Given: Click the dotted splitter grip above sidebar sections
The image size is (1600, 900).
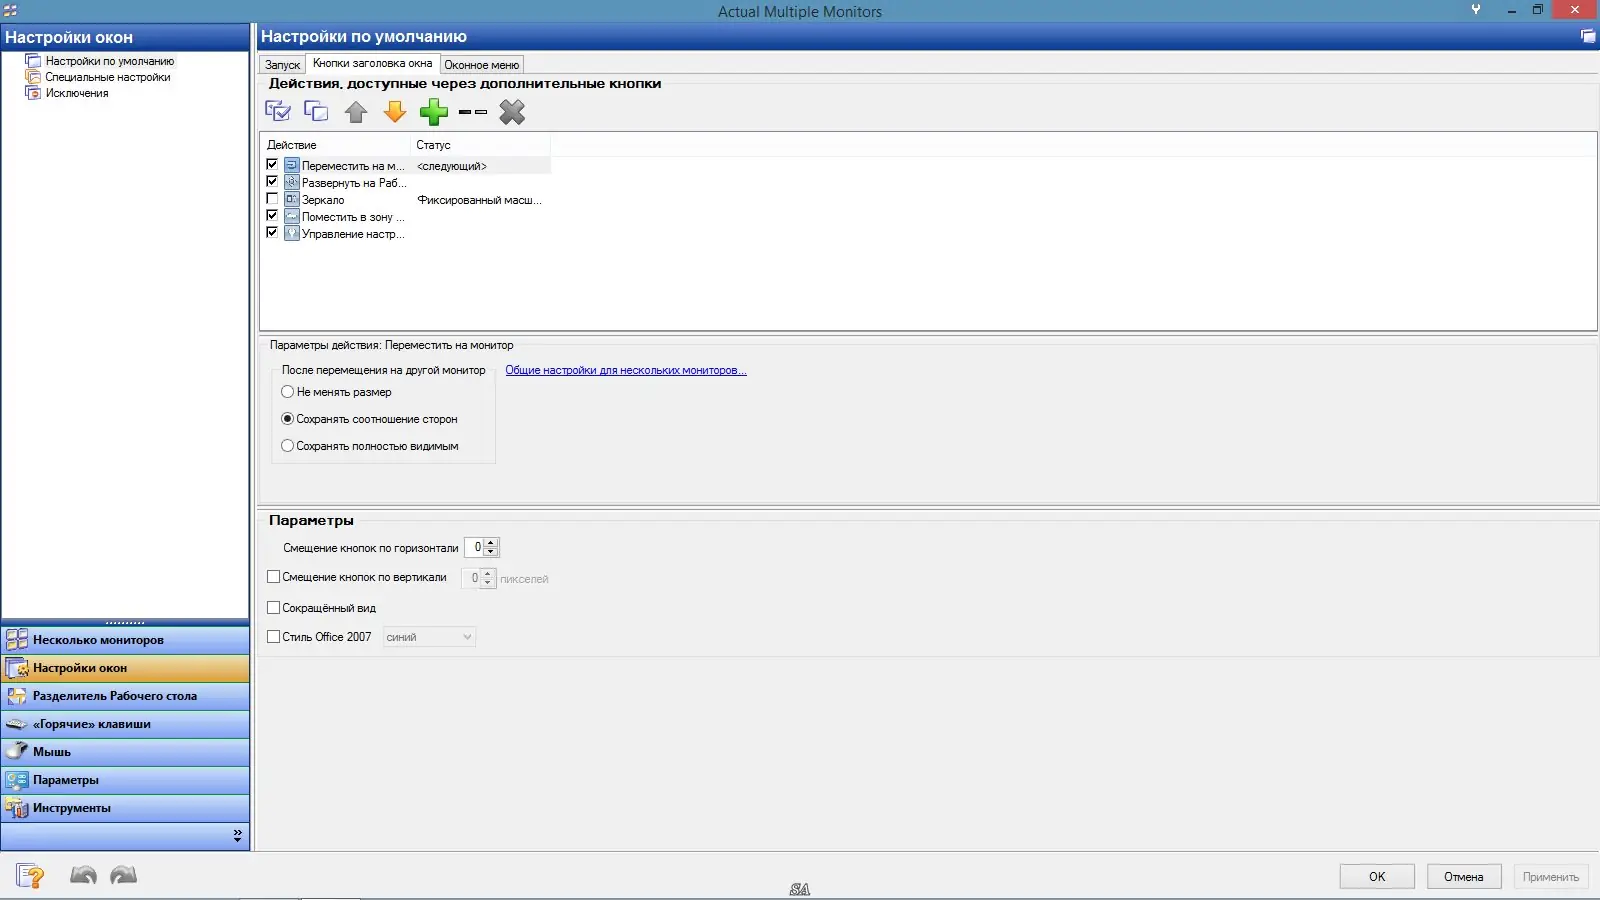Looking at the screenshot, I should (x=125, y=622).
